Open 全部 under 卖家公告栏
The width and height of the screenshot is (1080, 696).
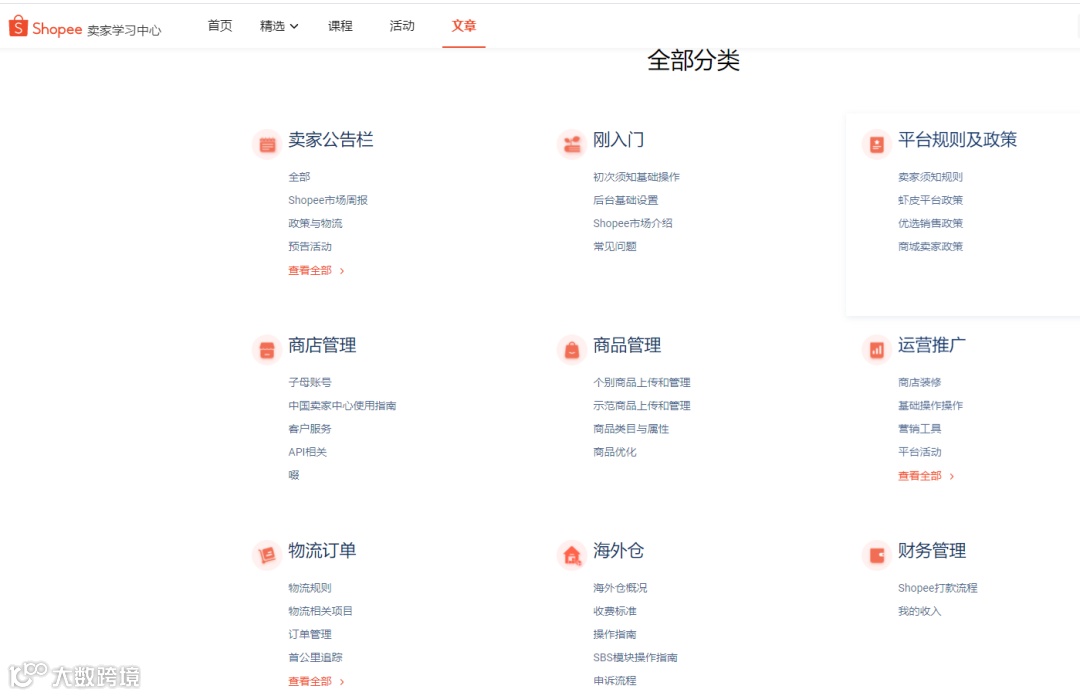coord(299,177)
